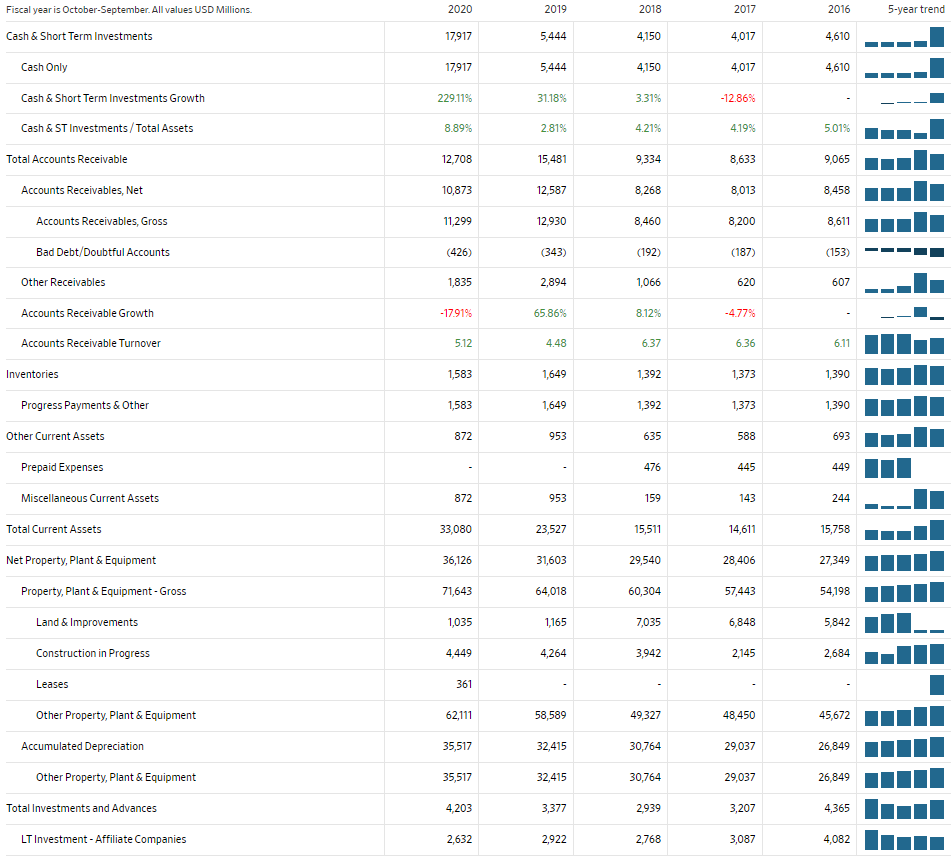Select the 2017 column header
The height and width of the screenshot is (856, 952).
[x=744, y=9]
